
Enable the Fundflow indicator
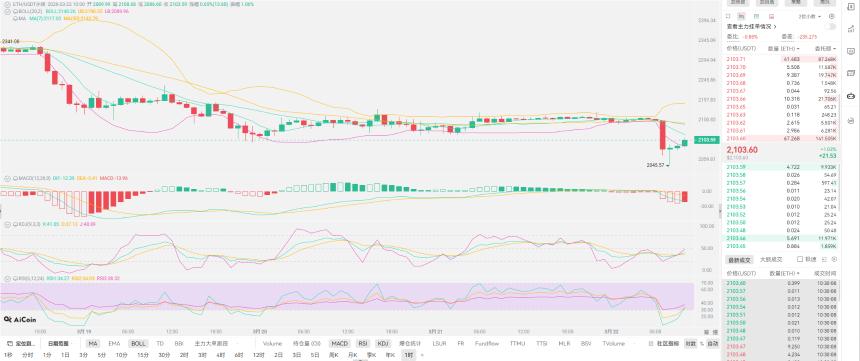pos(486,343)
